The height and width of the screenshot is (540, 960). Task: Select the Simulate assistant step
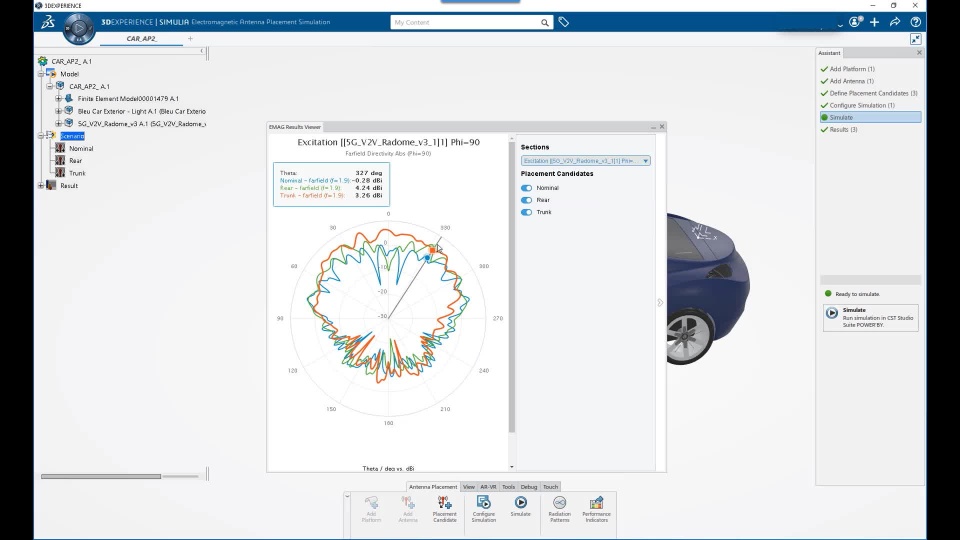(x=870, y=118)
